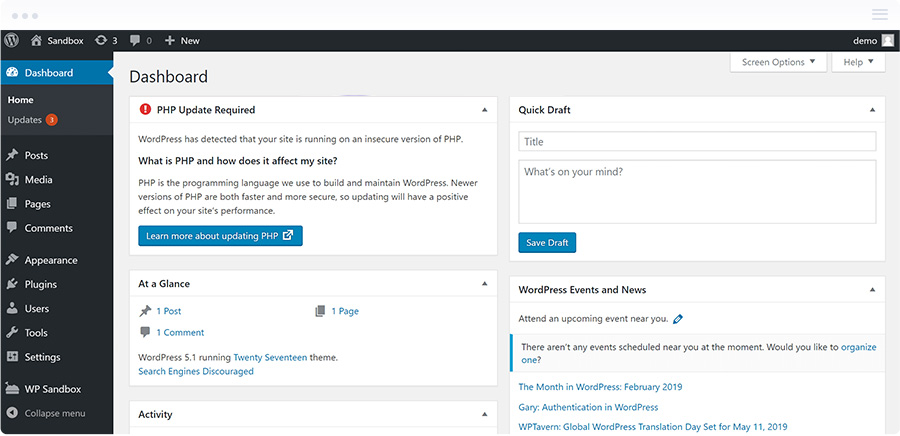Collapse the At a Glance panel

tap(484, 283)
